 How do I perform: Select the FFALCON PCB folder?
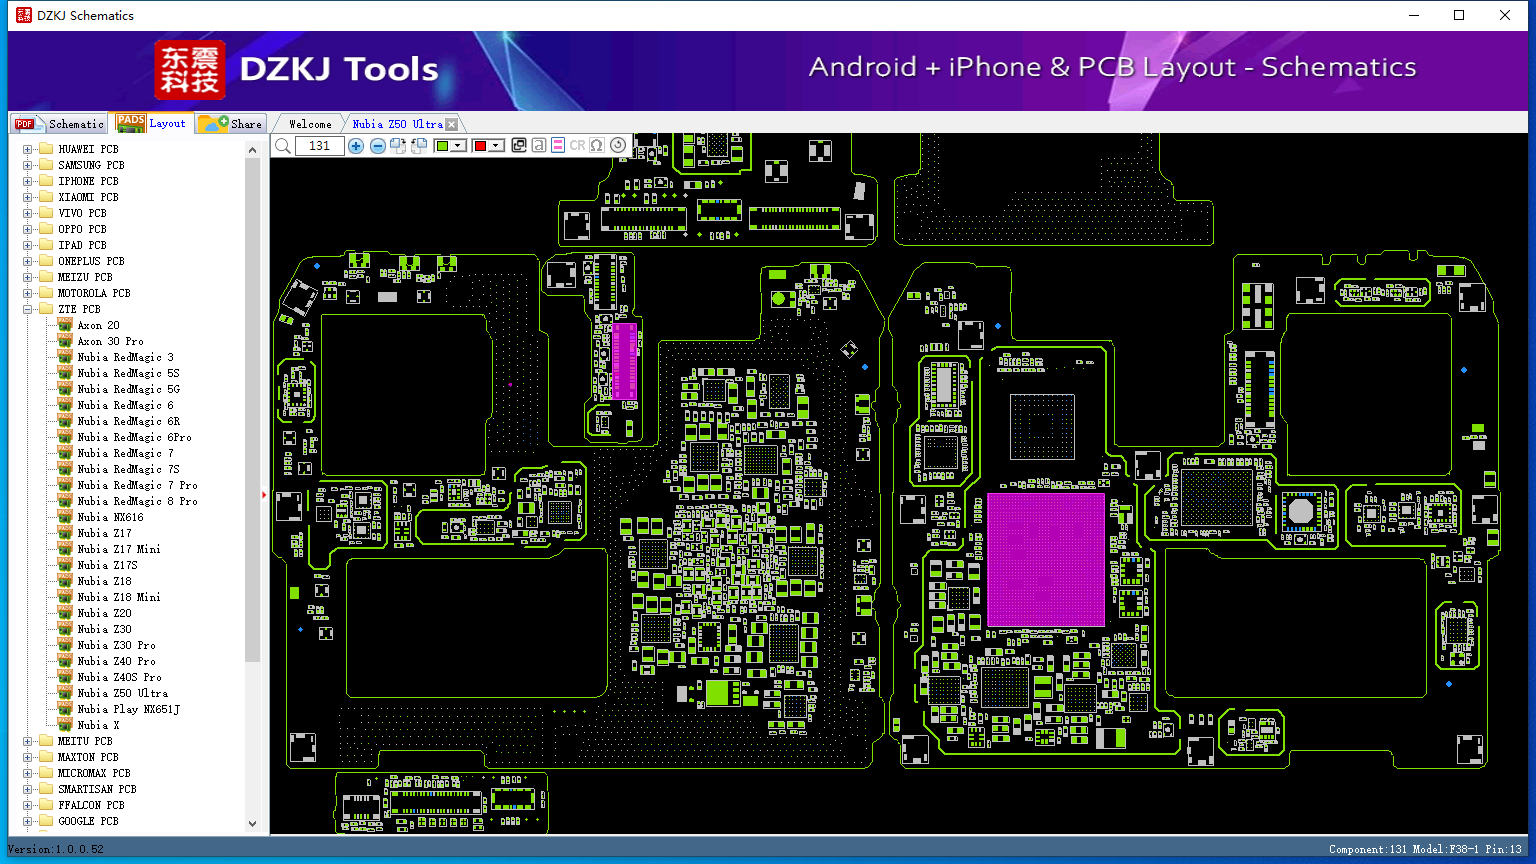(x=91, y=805)
